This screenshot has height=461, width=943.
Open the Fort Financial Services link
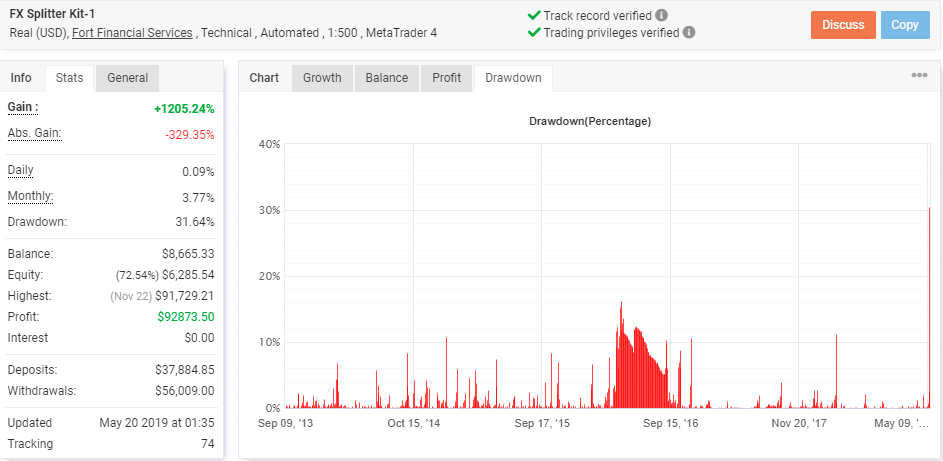132,33
